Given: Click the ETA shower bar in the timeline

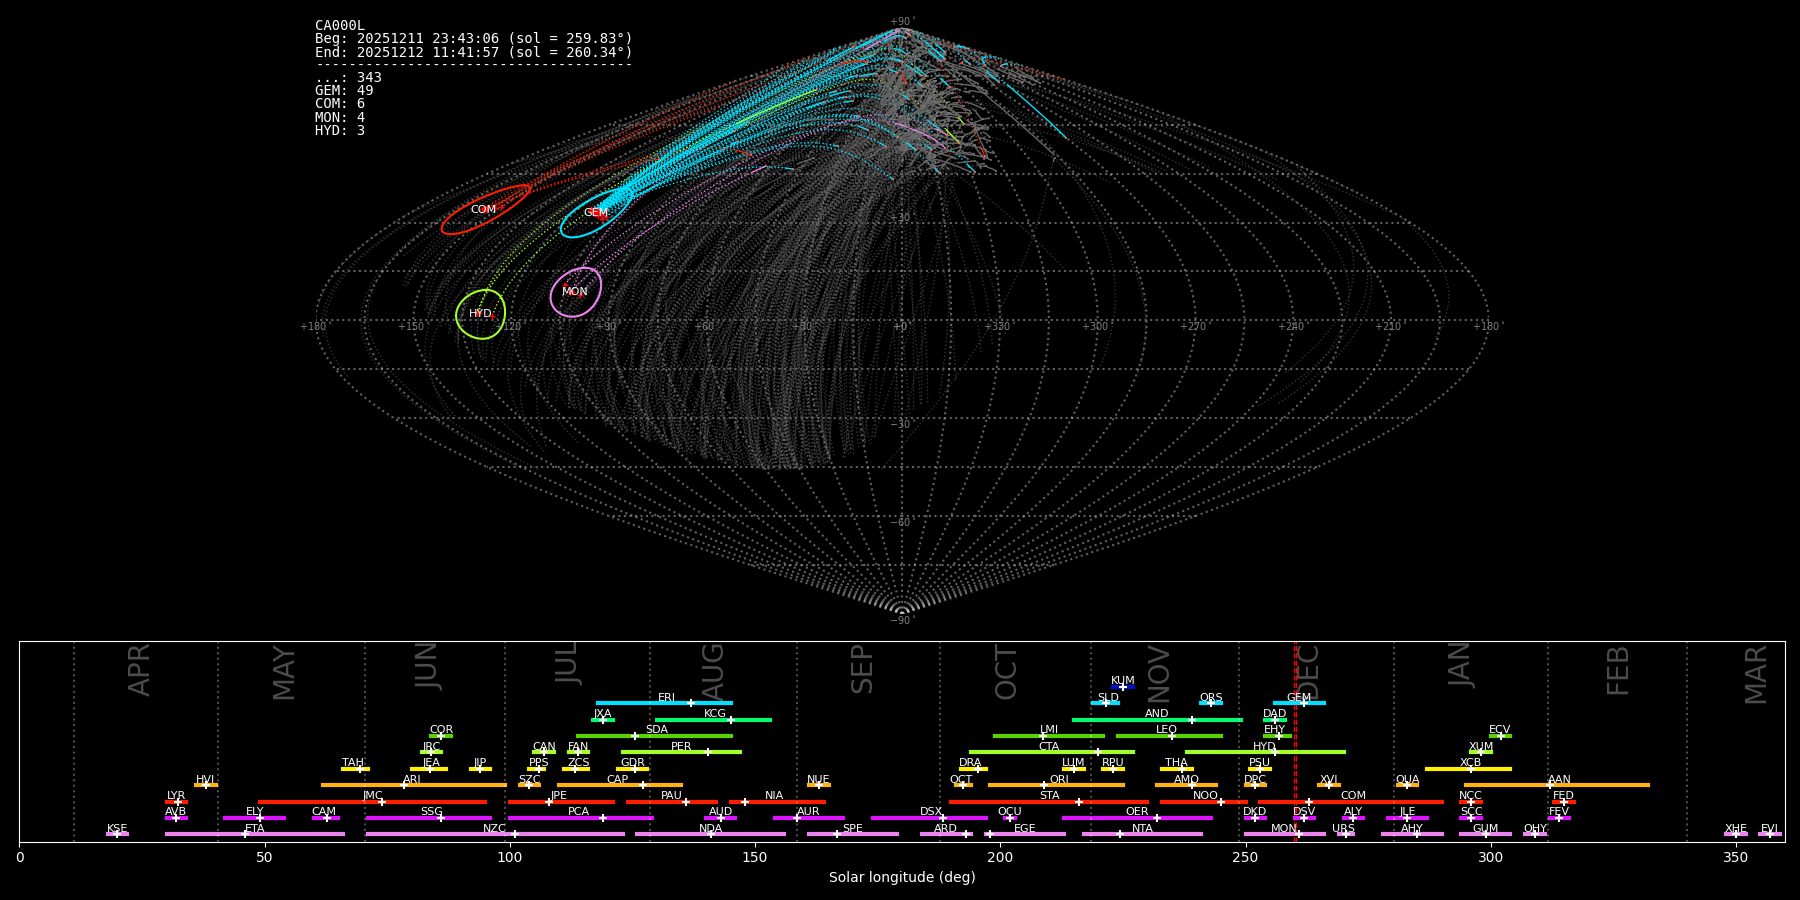Looking at the screenshot, I should click(255, 834).
